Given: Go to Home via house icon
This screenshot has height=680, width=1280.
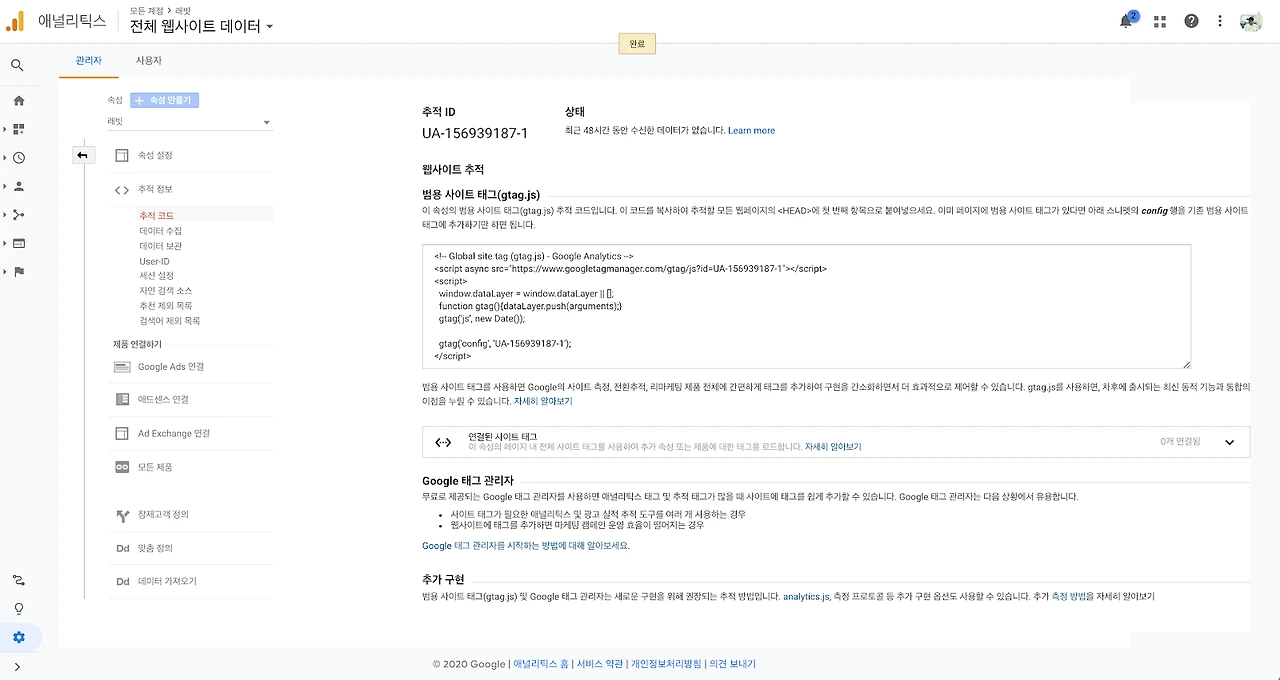Looking at the screenshot, I should (x=18, y=101).
